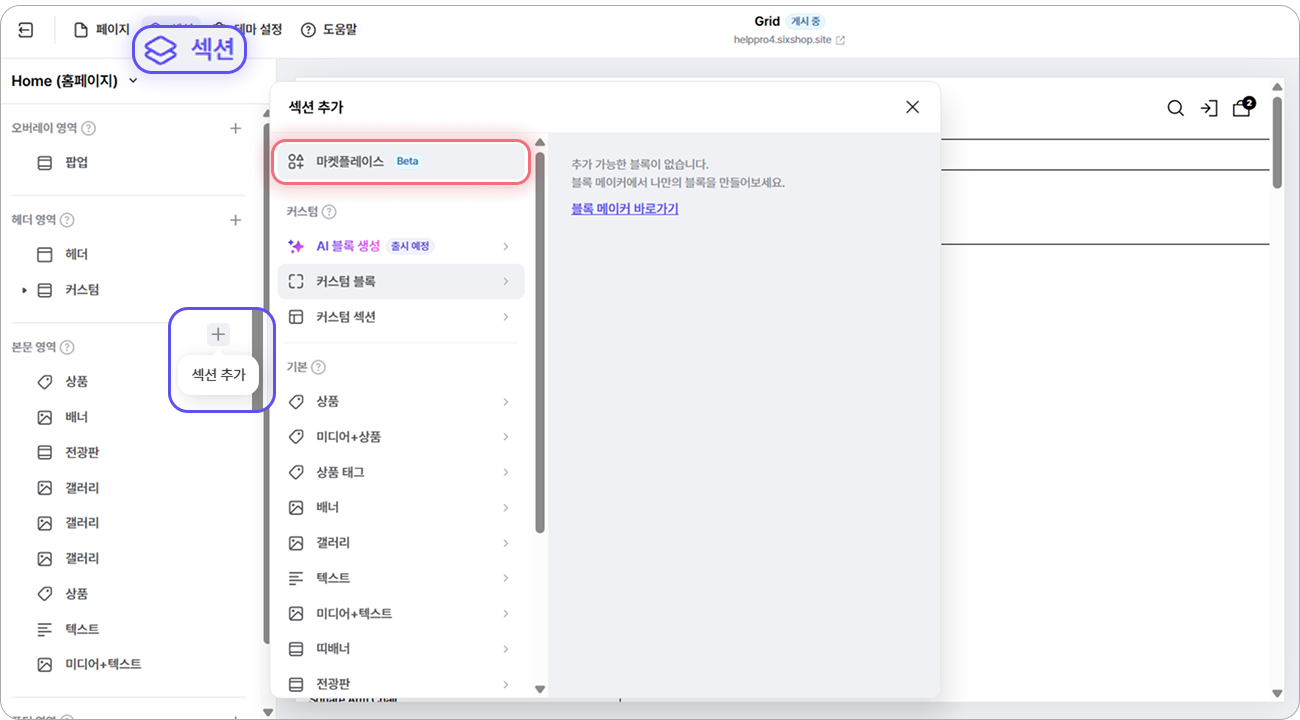Open 블록 메이커 바로가기 link
This screenshot has width=1300, height=720.
tap(625, 209)
